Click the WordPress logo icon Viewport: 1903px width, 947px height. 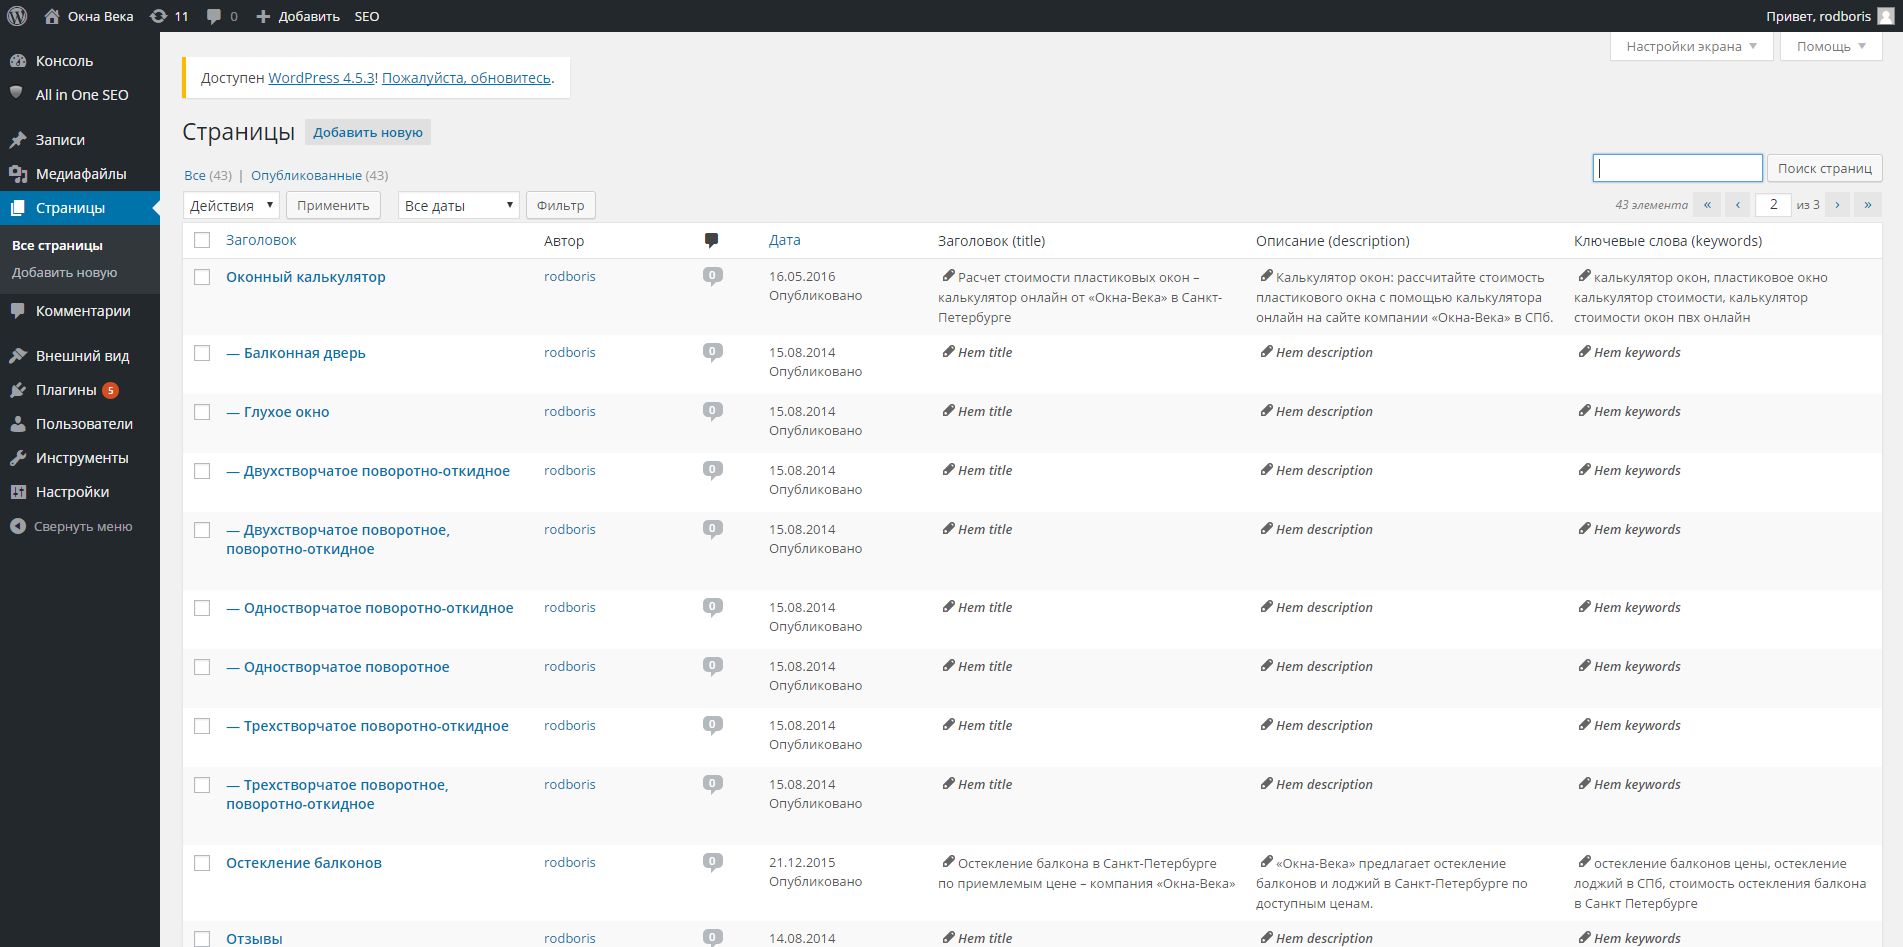[x=17, y=16]
